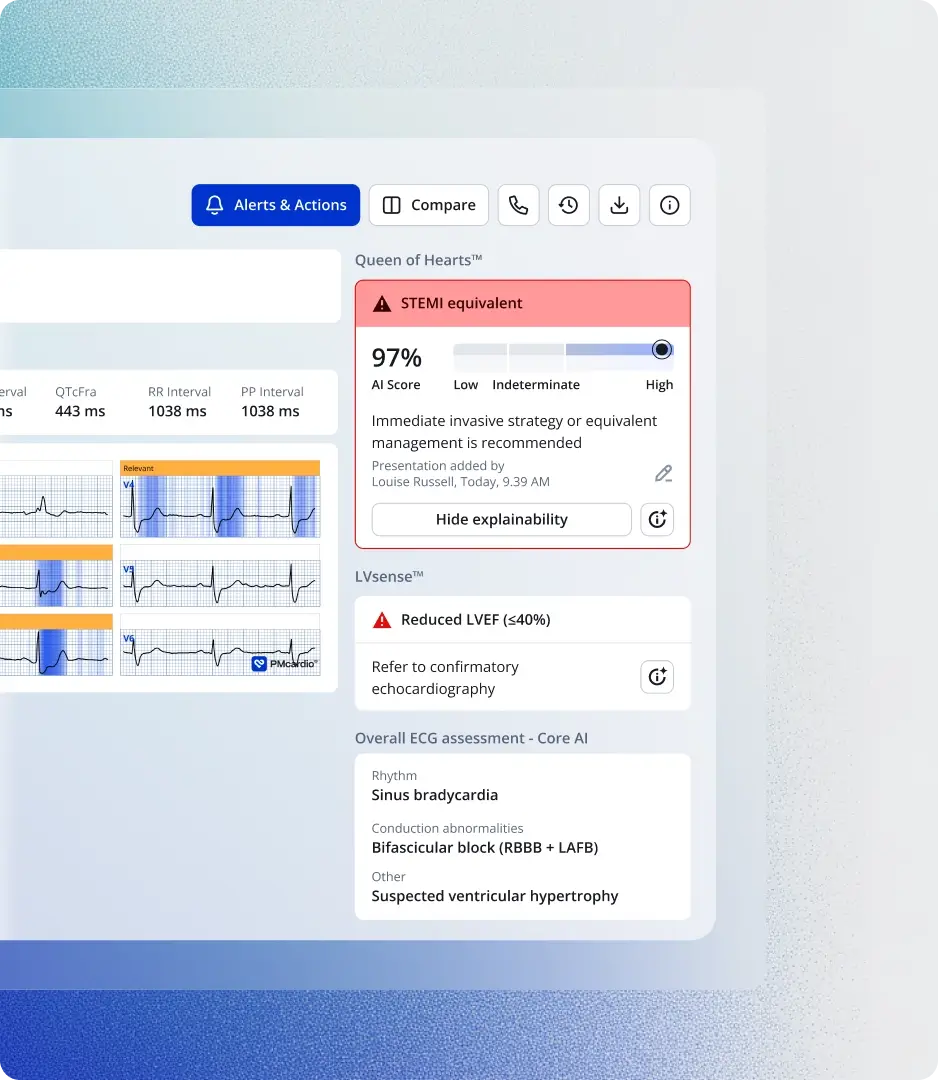
Task: Click the High label on score bar
Action: click(659, 384)
